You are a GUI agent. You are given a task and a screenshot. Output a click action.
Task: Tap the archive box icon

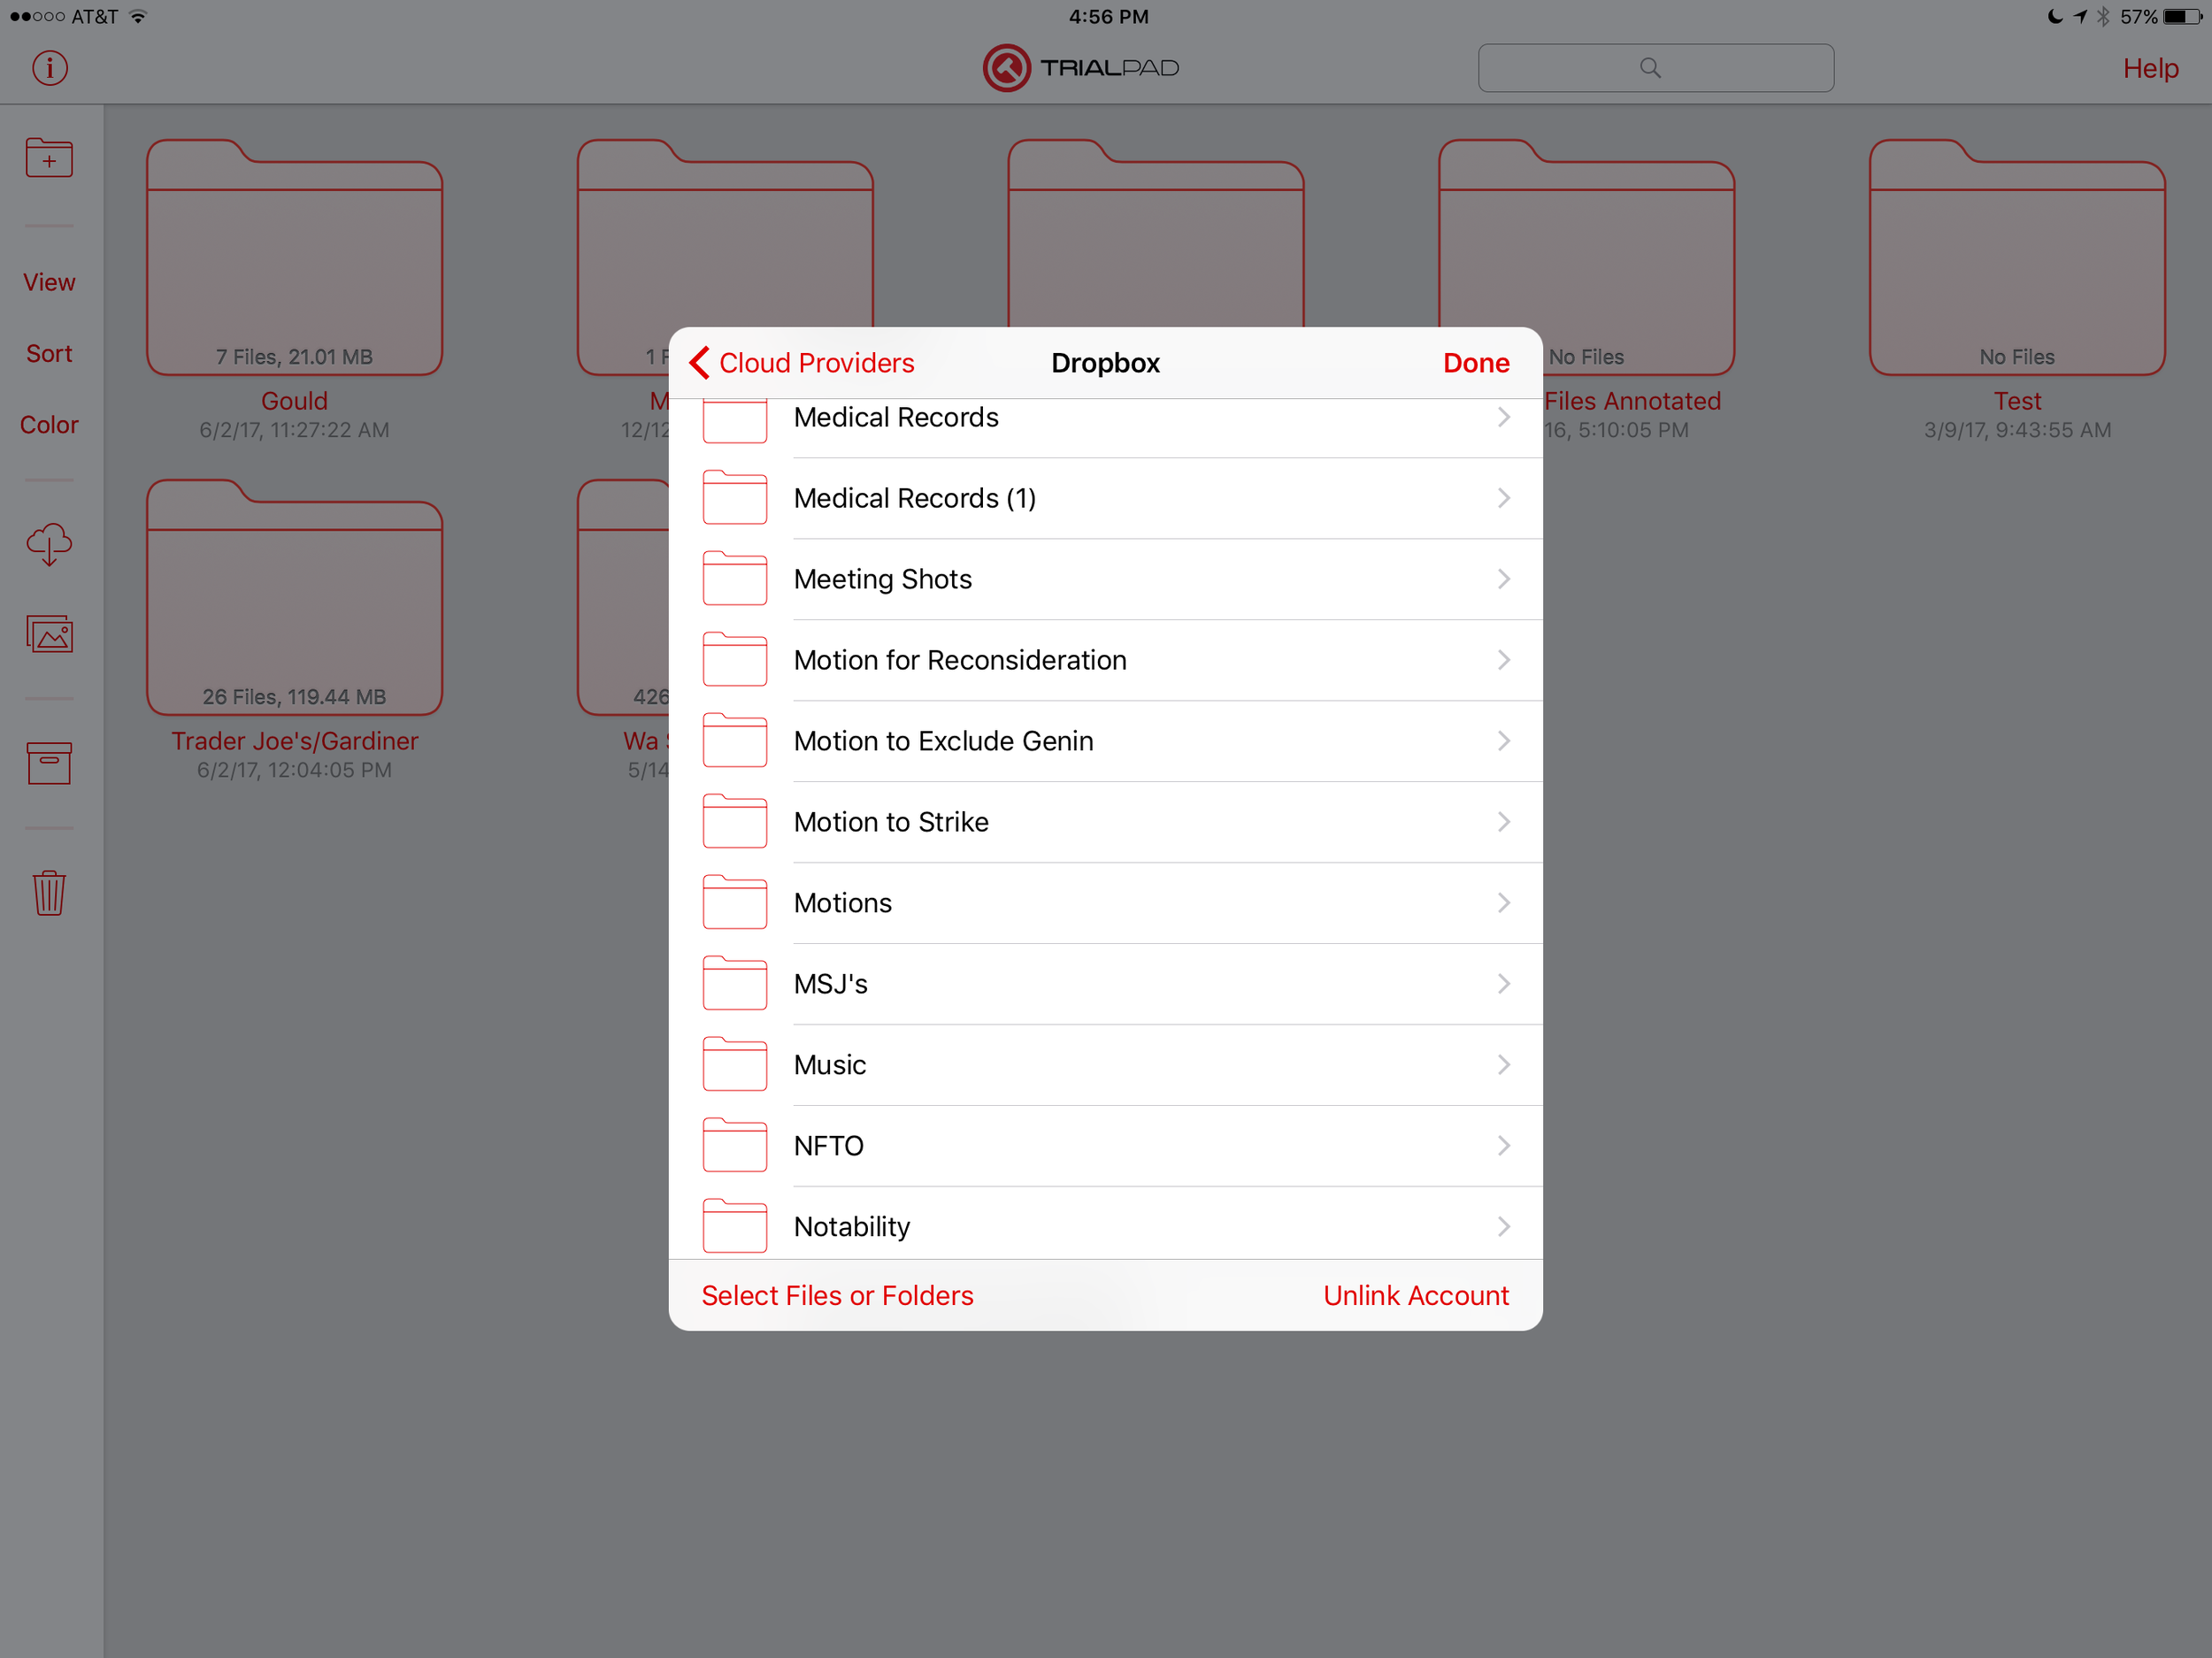pos(49,763)
